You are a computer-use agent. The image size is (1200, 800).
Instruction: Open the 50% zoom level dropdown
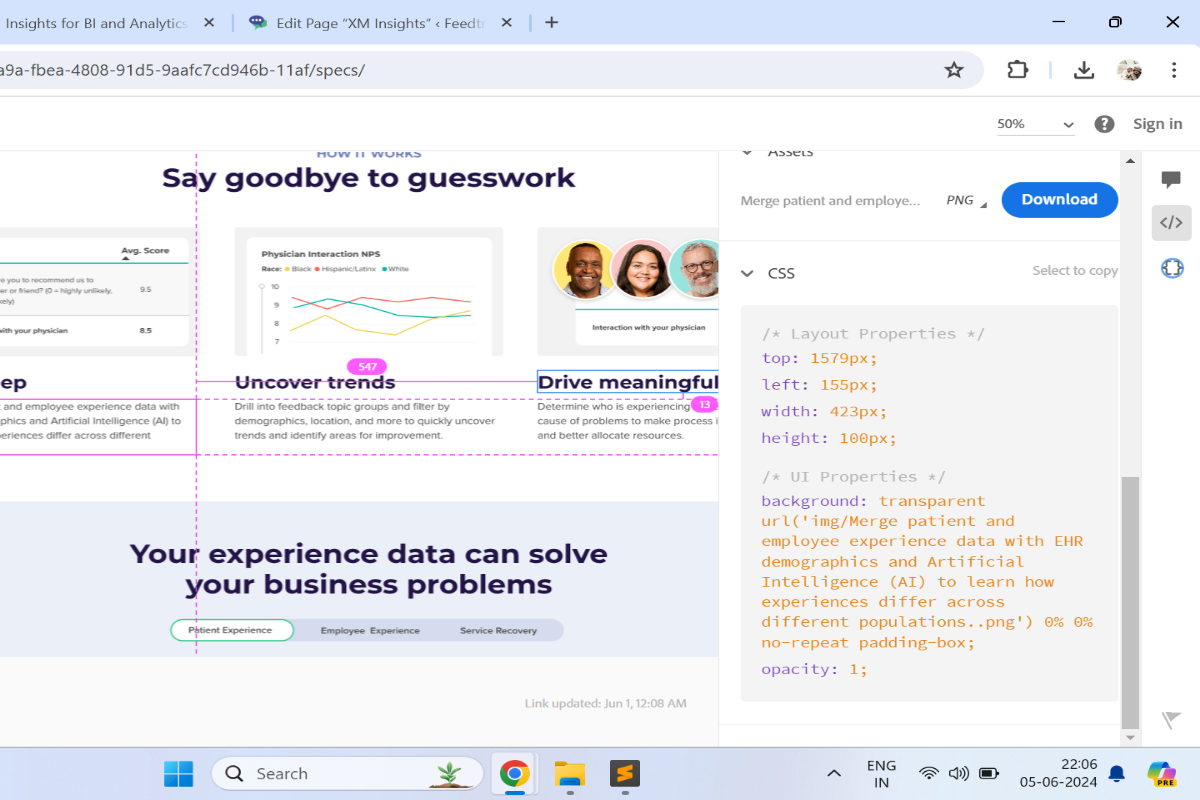1035,124
